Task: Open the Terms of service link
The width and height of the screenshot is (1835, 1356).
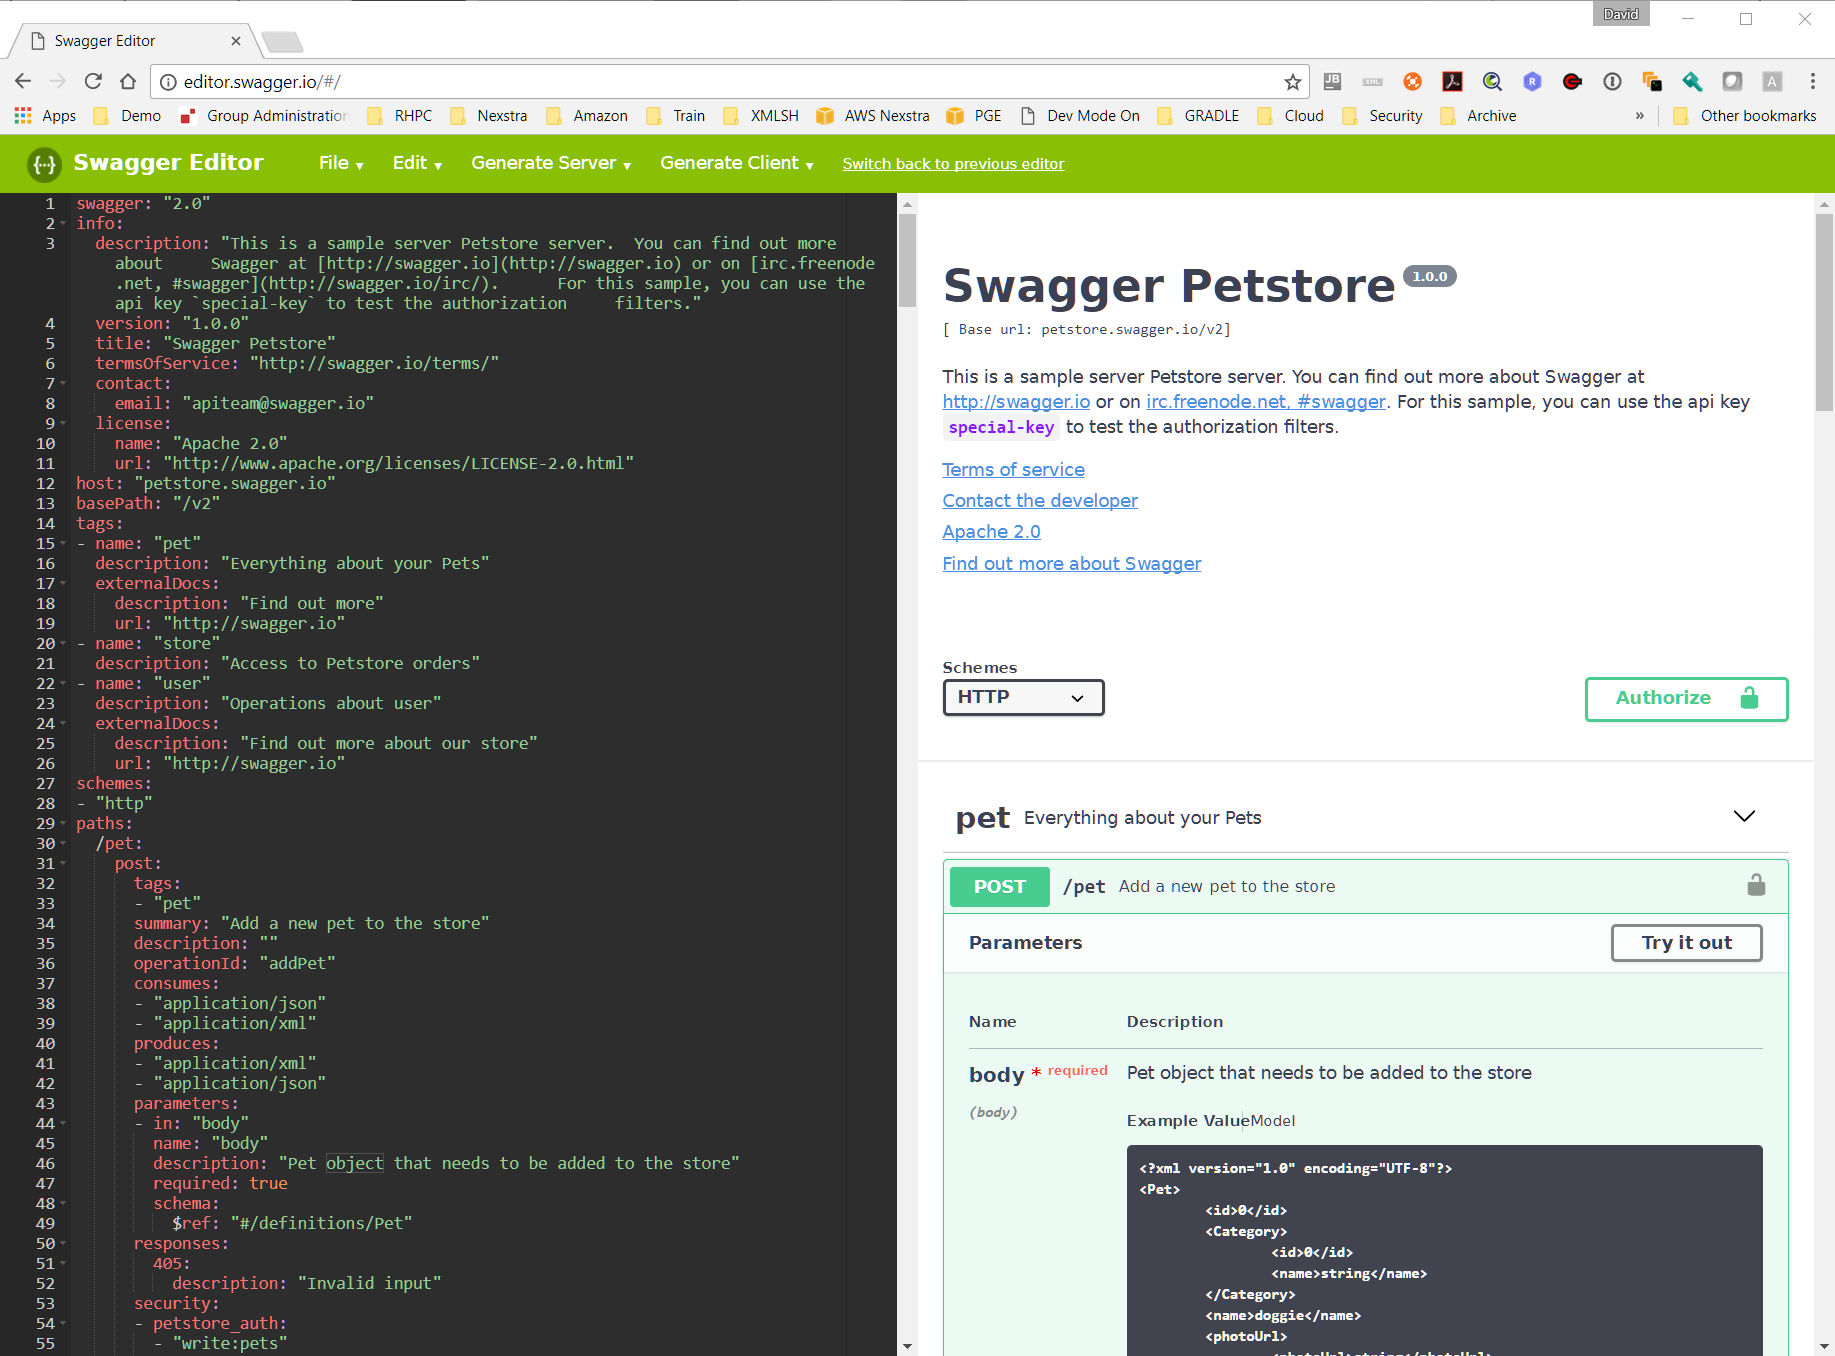Action: coord(1013,469)
